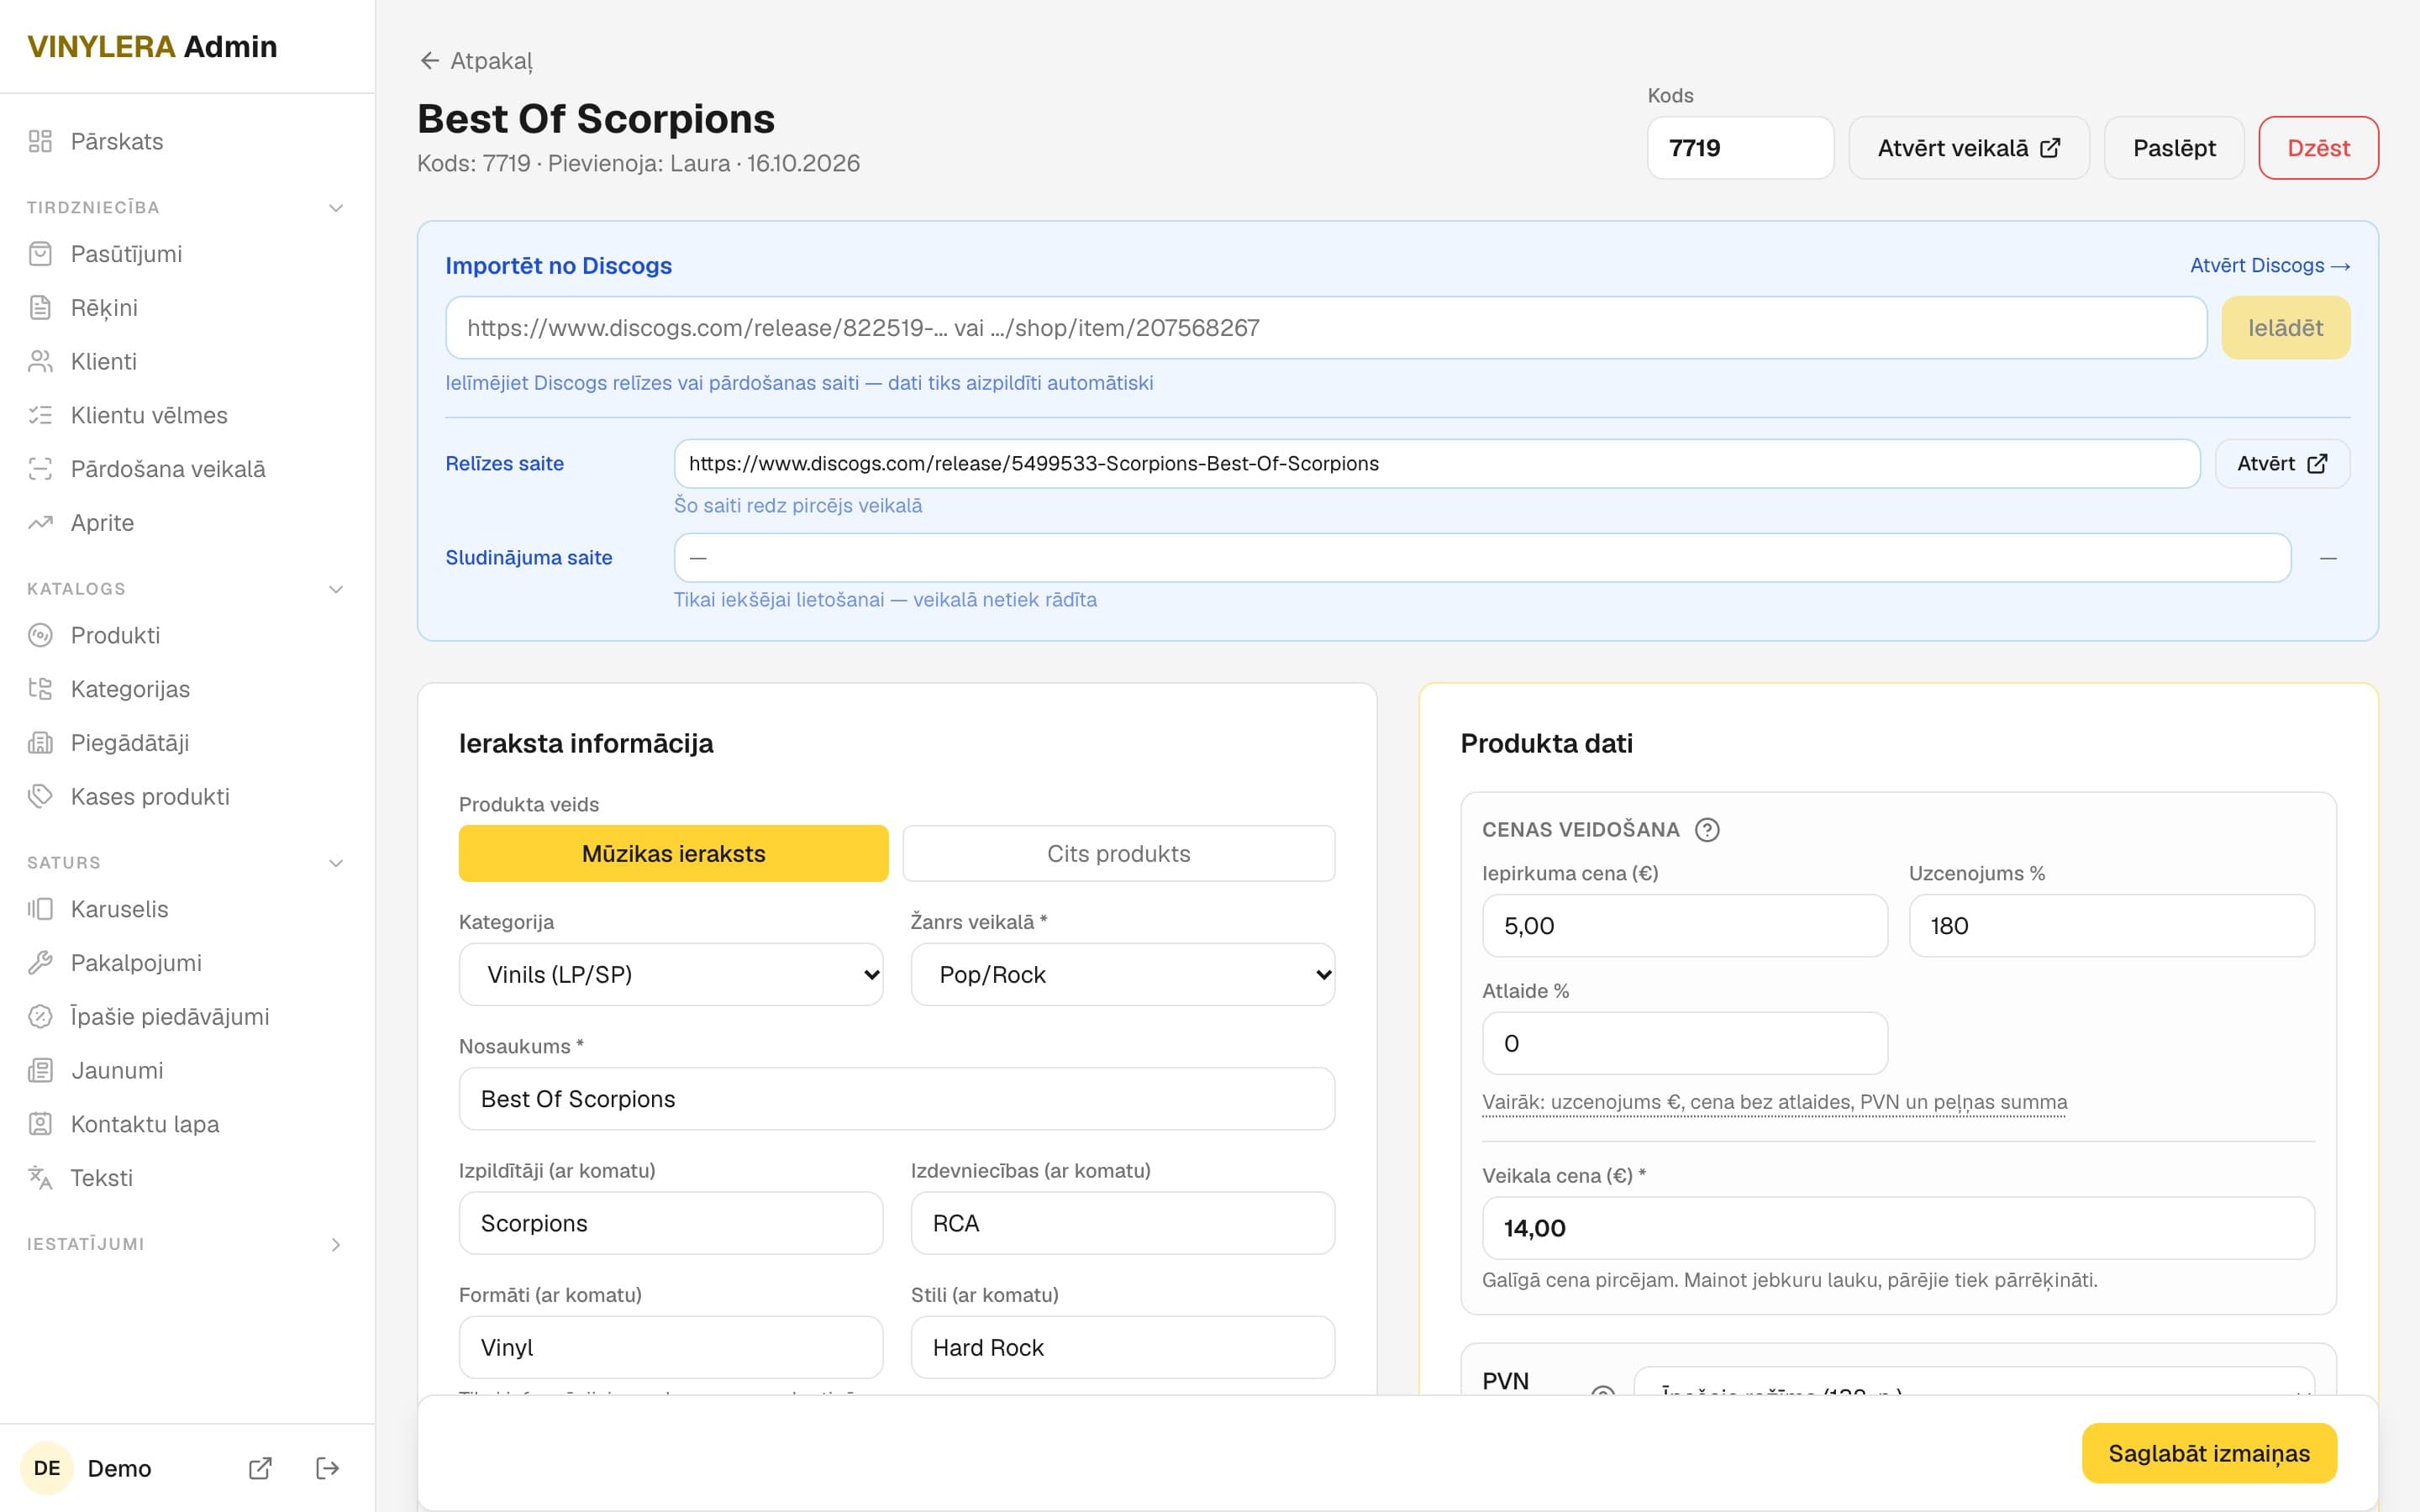Click the Atvērt veikalā button

(1969, 148)
